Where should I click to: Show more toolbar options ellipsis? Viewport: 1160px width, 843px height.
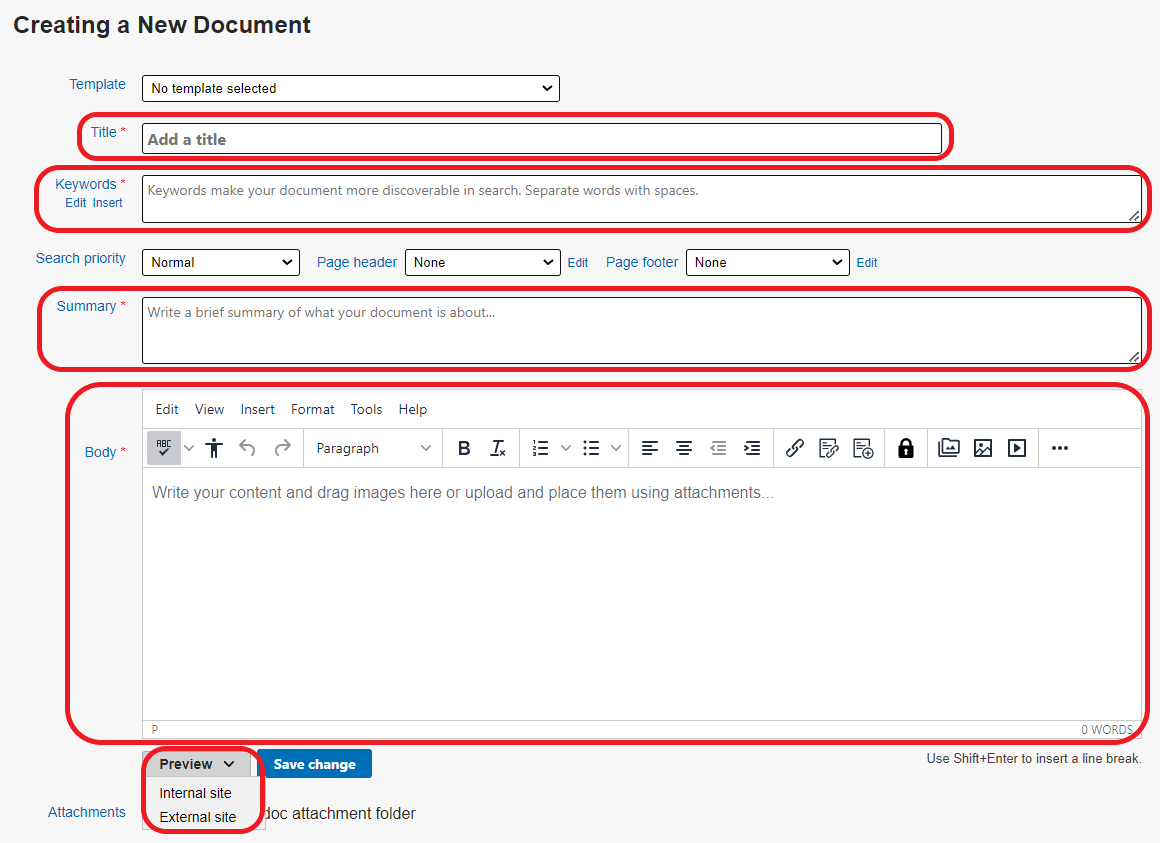1059,448
